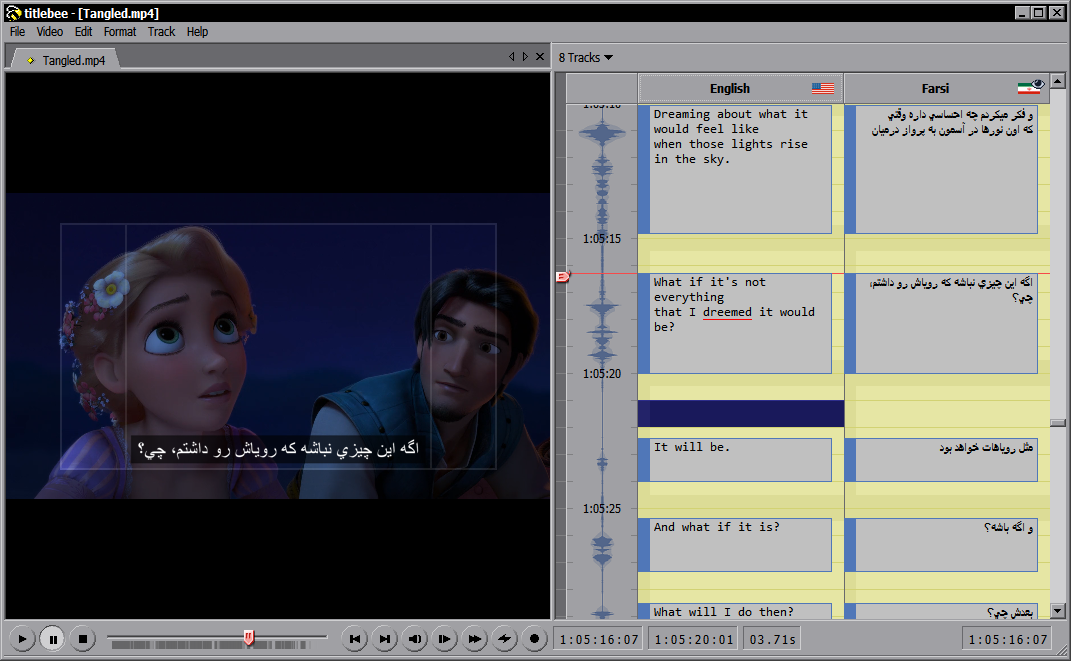Click previous tab arrow
This screenshot has height=661, width=1071.
click(x=512, y=57)
